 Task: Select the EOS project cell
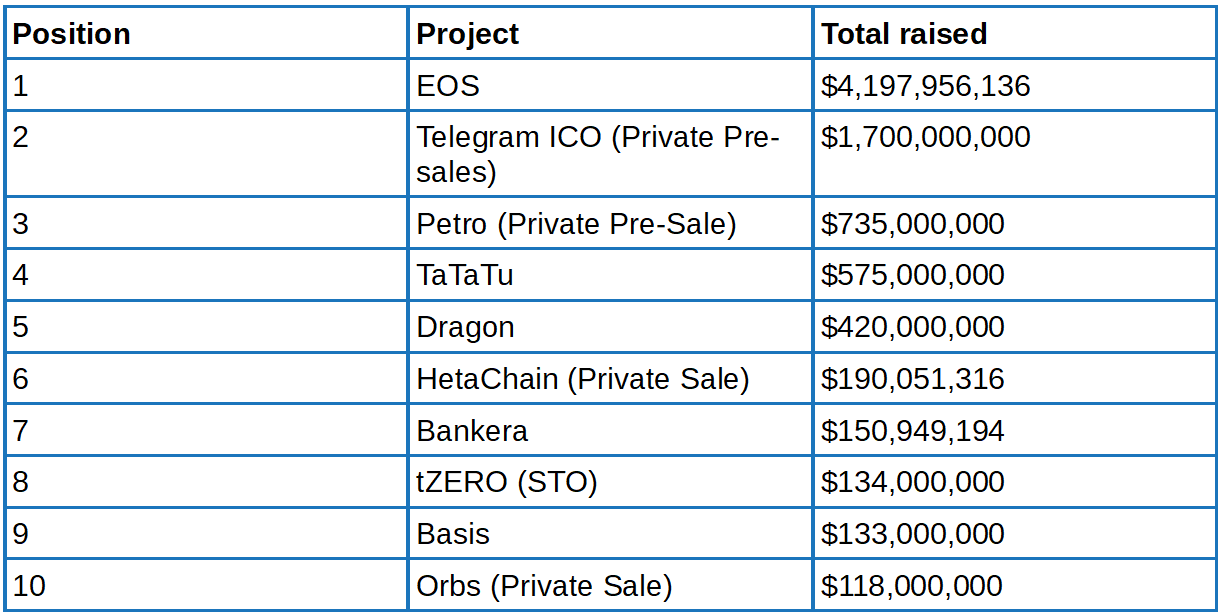tap(448, 86)
